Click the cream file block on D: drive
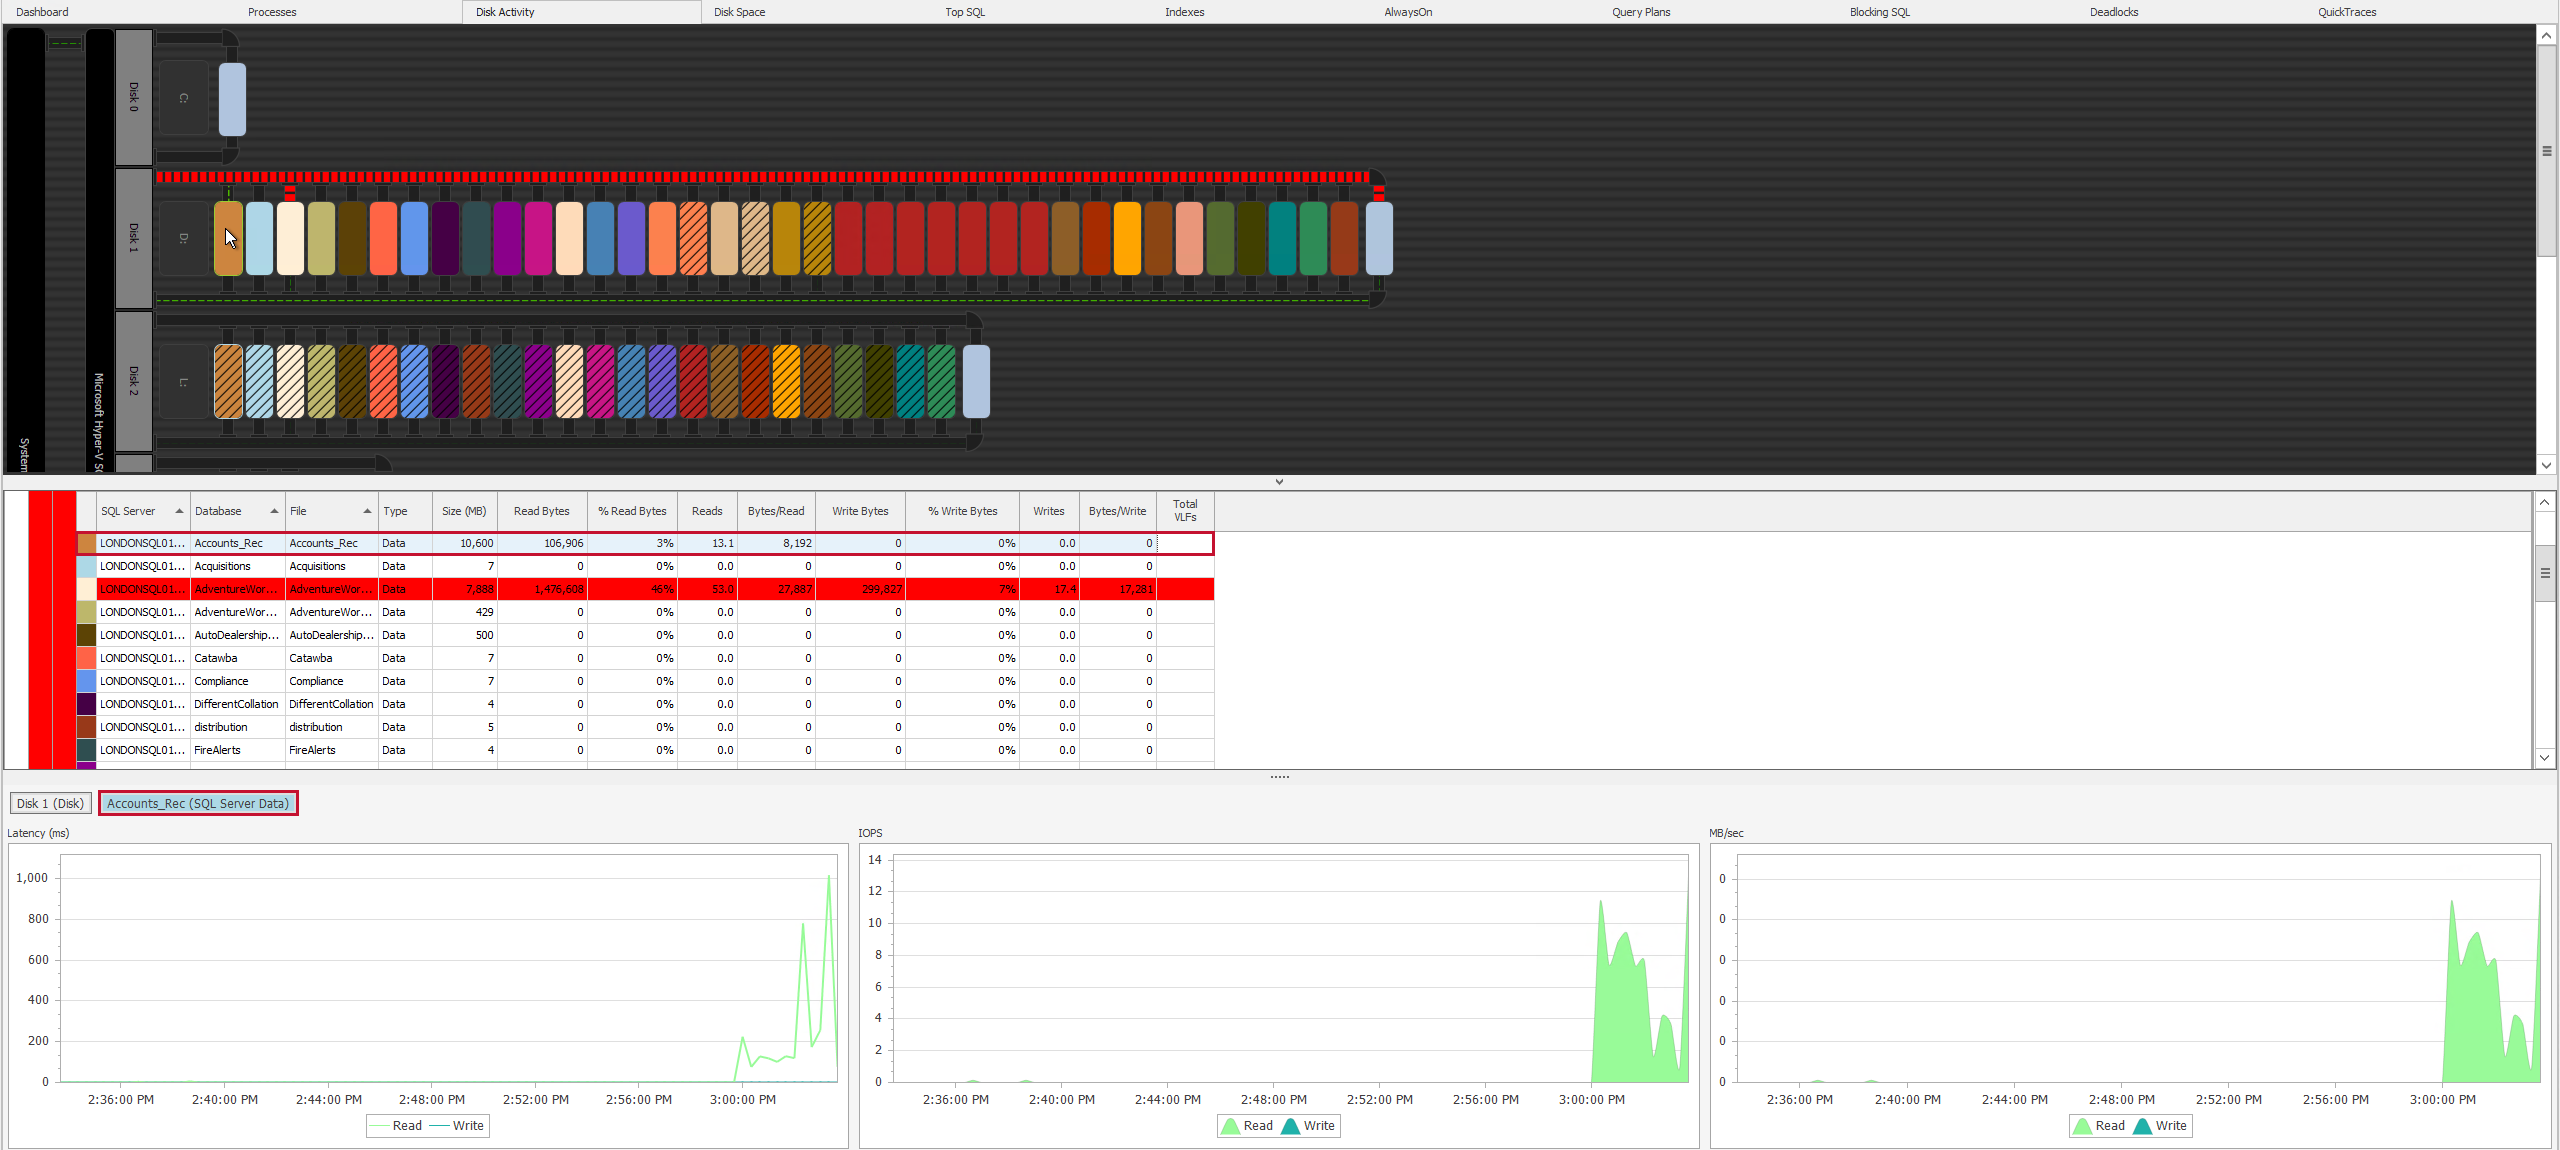 pyautogui.click(x=290, y=238)
